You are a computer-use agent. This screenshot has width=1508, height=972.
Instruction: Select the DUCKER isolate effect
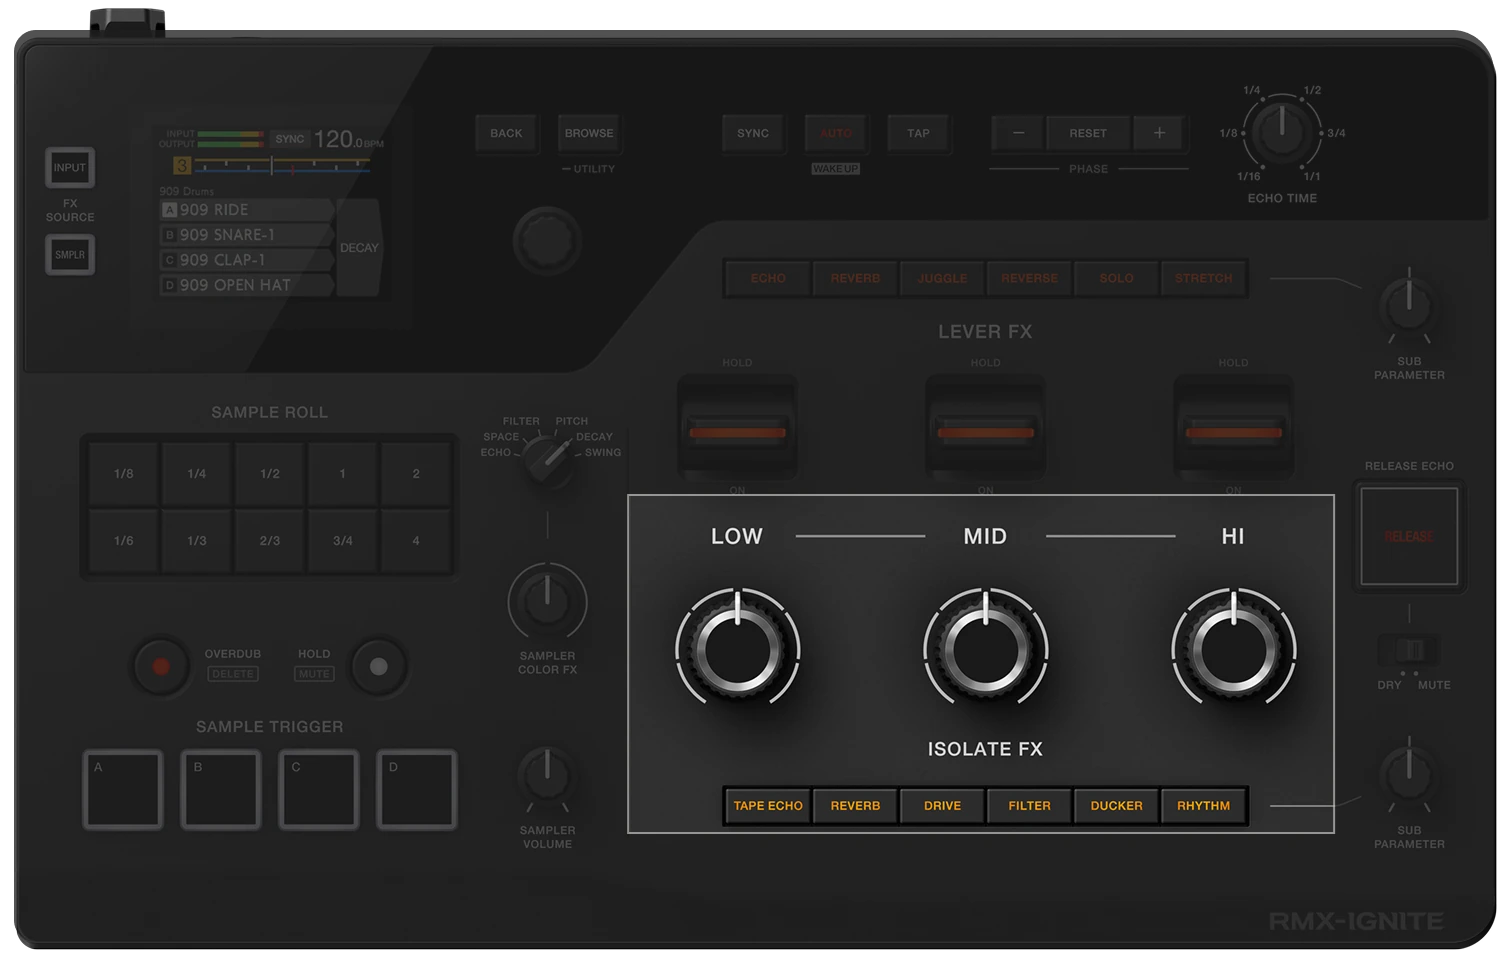[x=1116, y=806]
